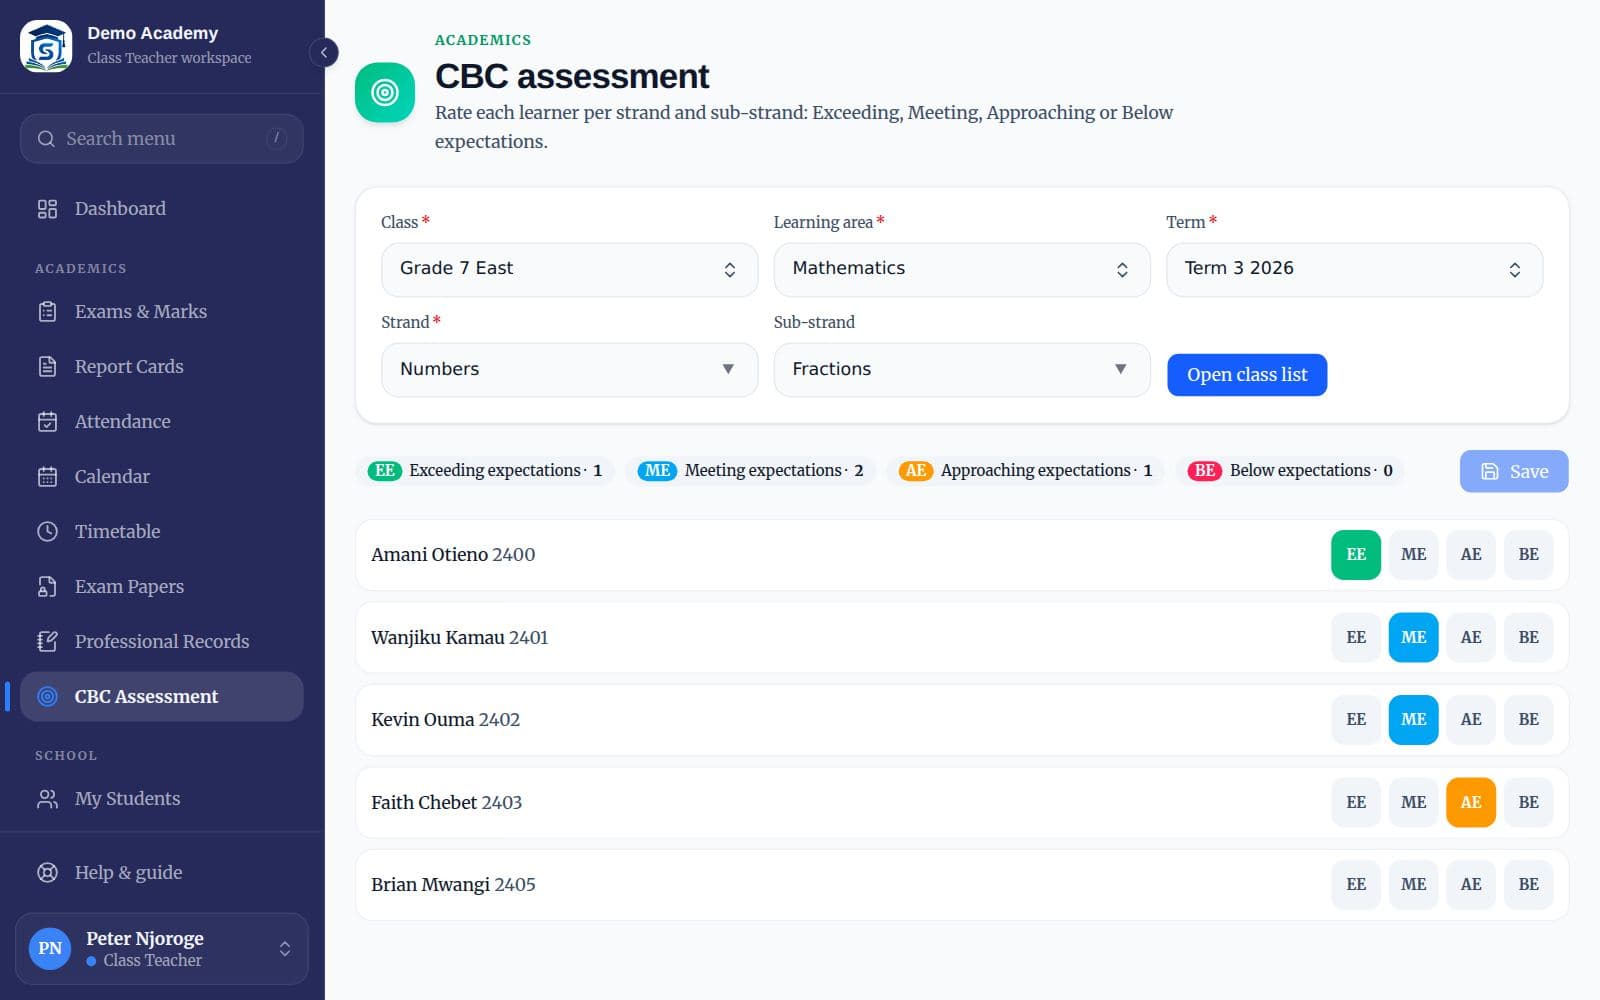Focus the Search menu input field
The image size is (1600, 1000).
coord(162,139)
